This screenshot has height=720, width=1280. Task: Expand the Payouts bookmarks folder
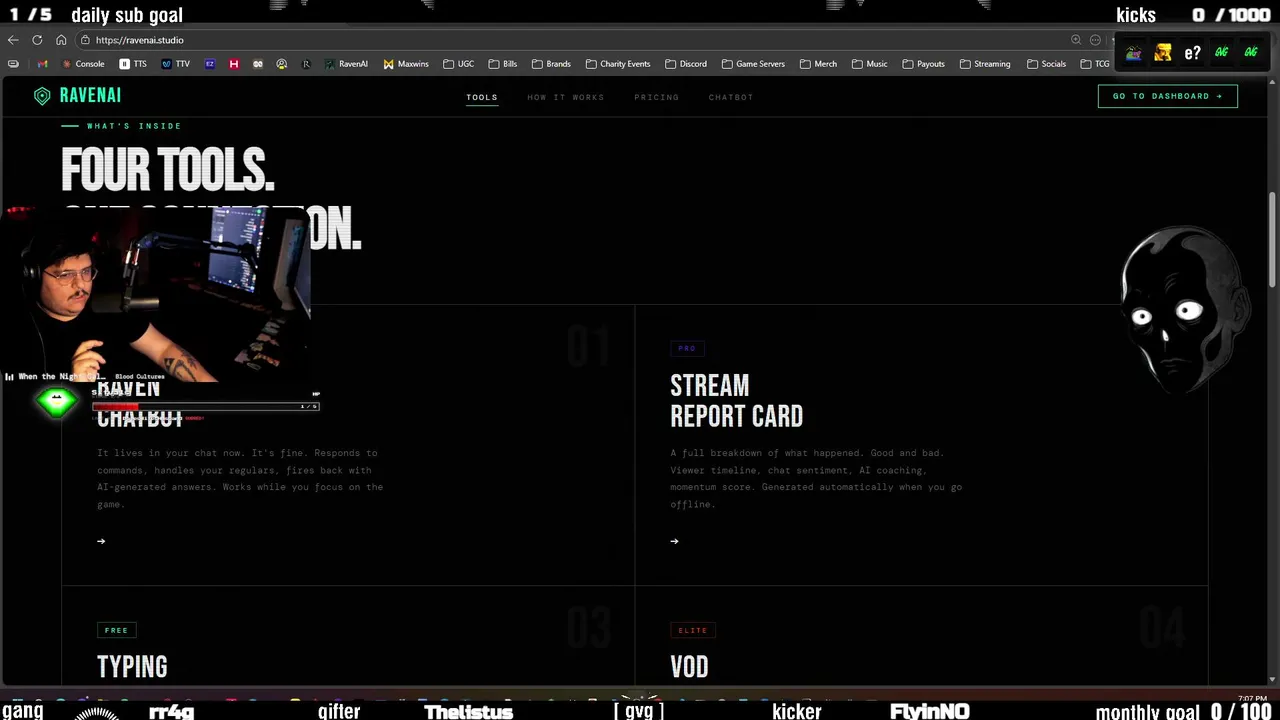923,64
